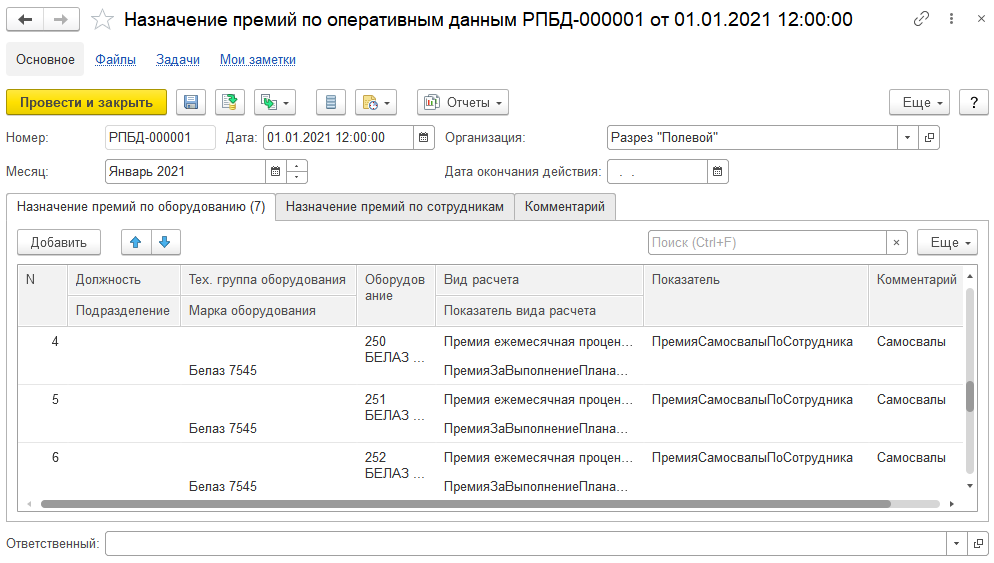
Task: Decrease month with spinner down arrow
Action: [x=297, y=177]
